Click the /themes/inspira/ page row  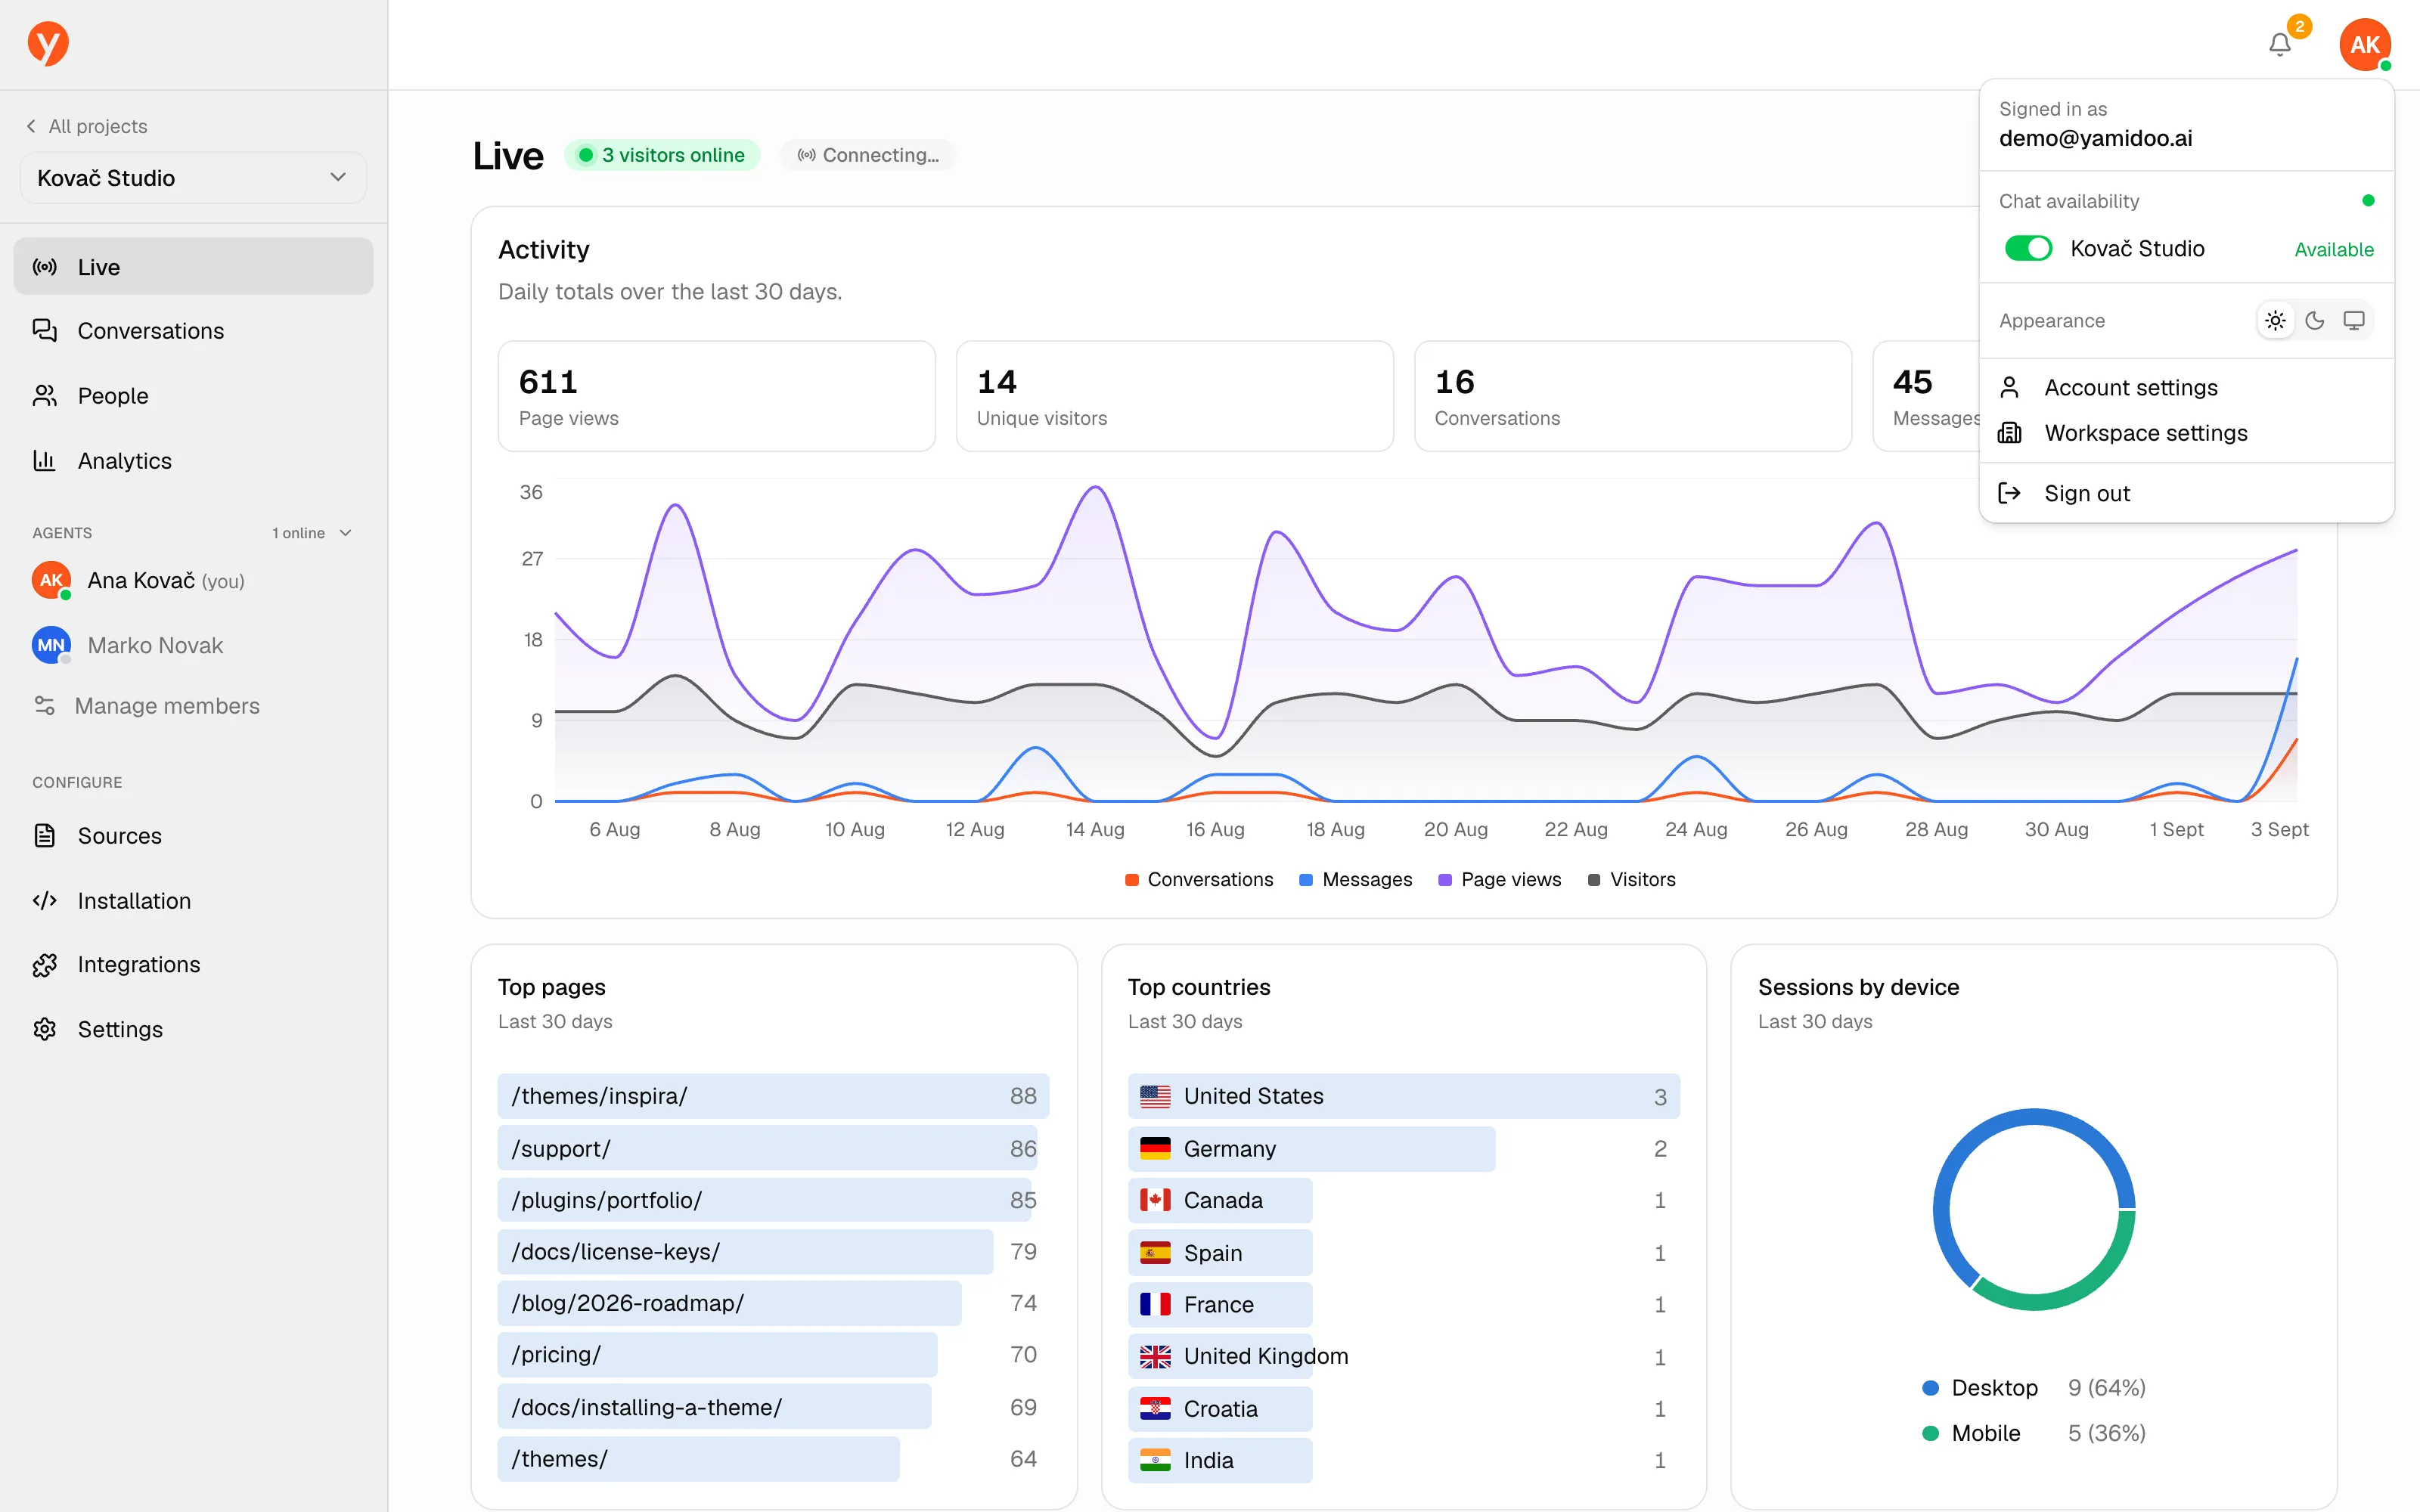coord(773,1096)
